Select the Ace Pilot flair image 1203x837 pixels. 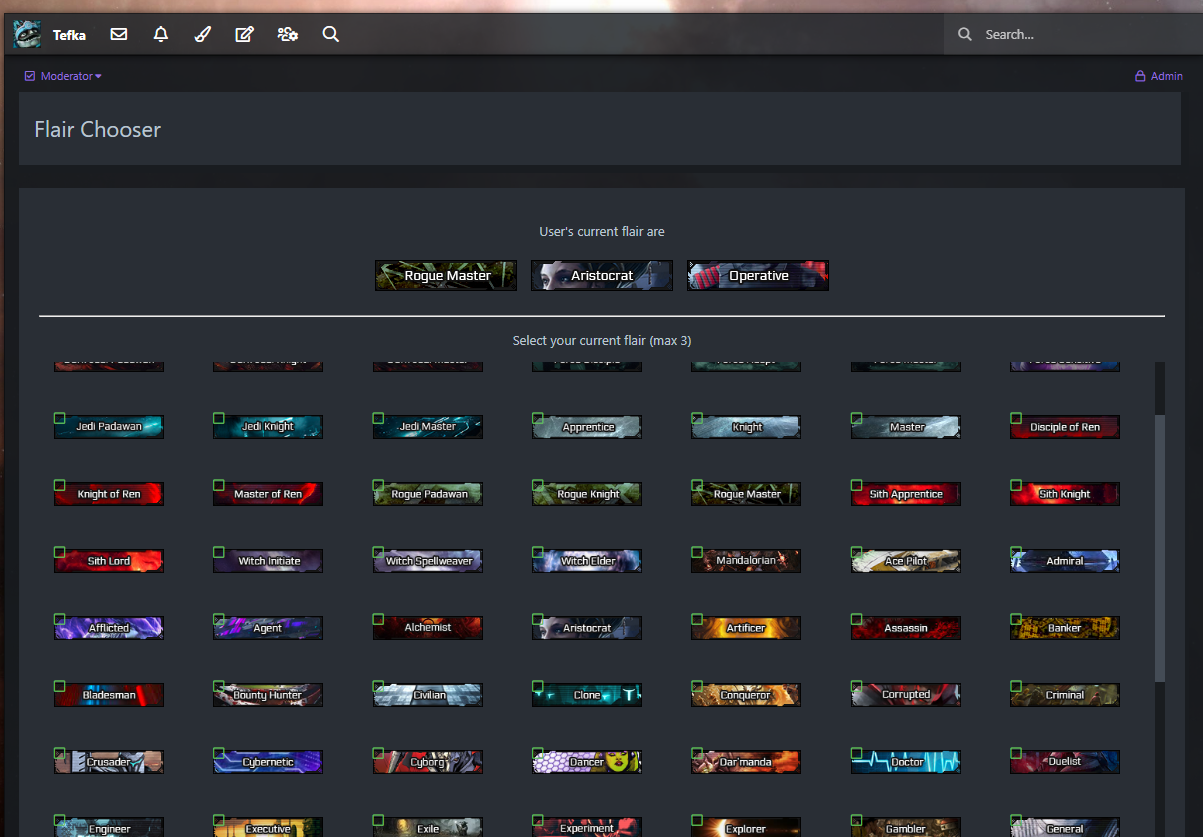coord(906,561)
